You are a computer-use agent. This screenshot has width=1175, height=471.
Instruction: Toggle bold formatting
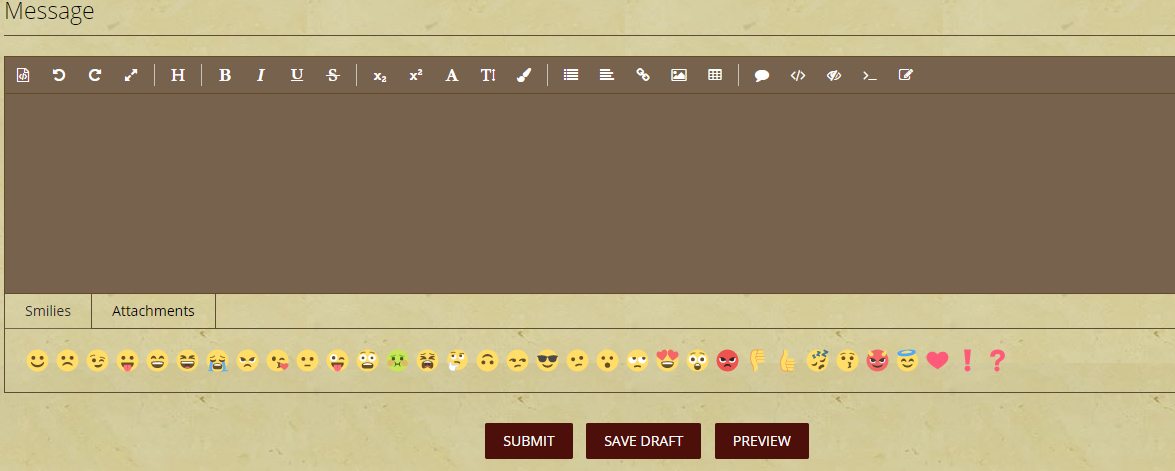tap(225, 75)
